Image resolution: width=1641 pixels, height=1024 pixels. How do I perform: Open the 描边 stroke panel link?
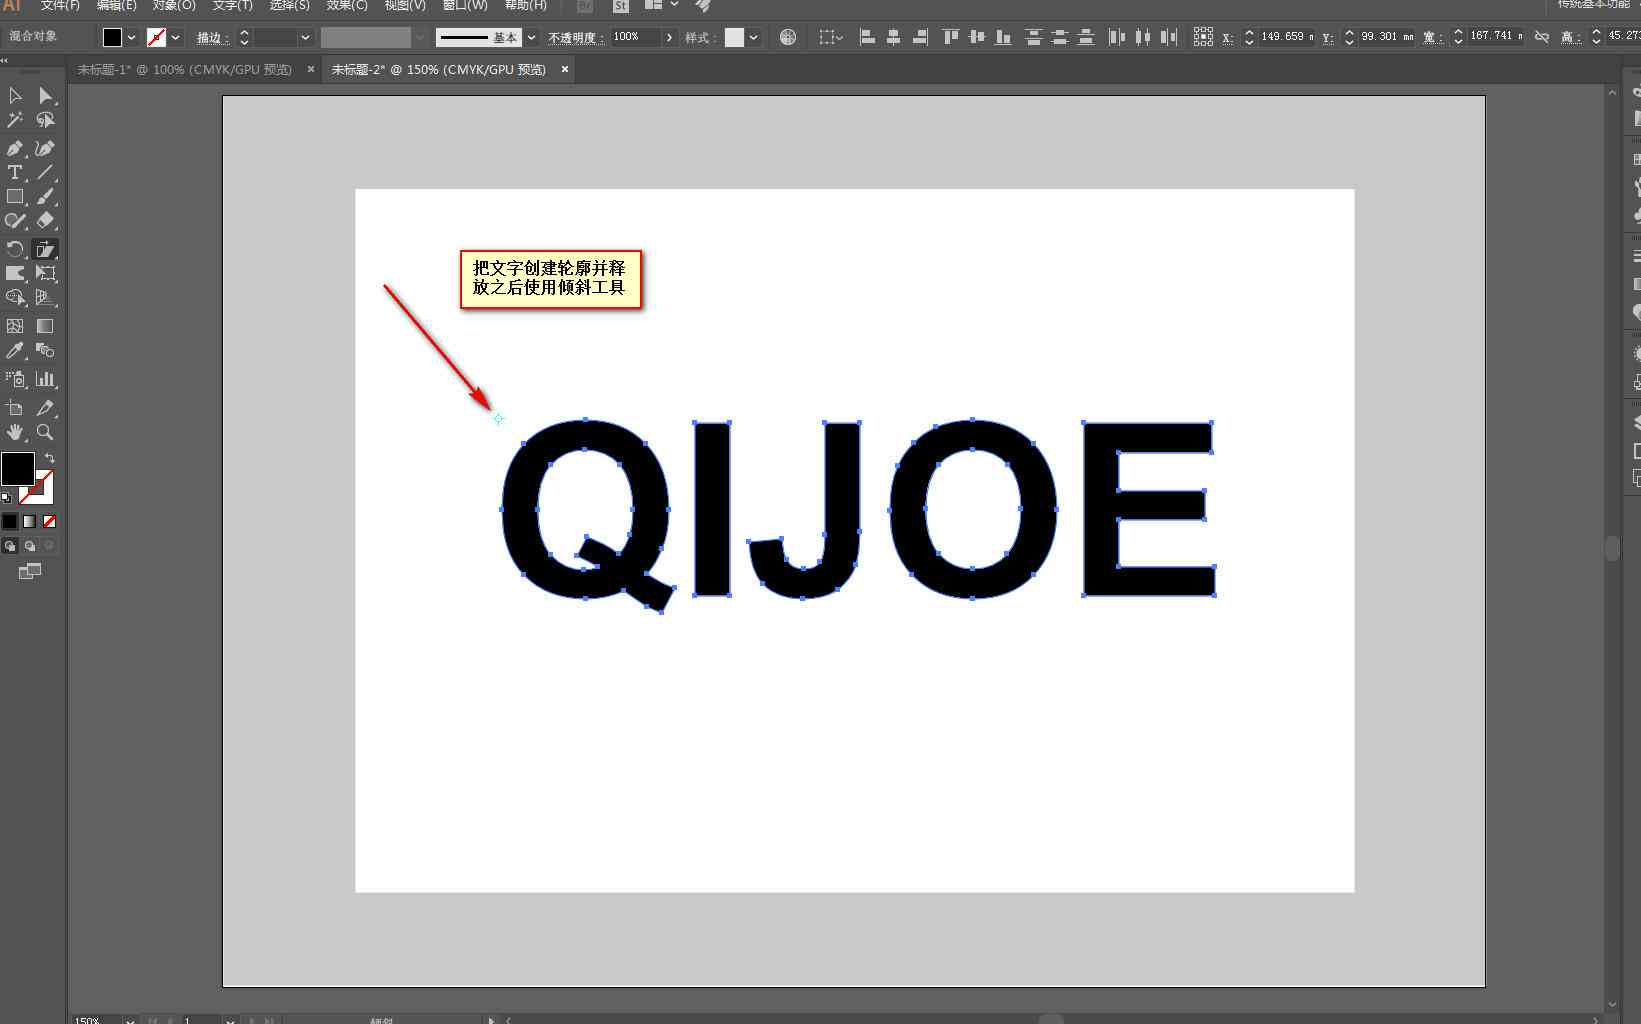coord(211,38)
